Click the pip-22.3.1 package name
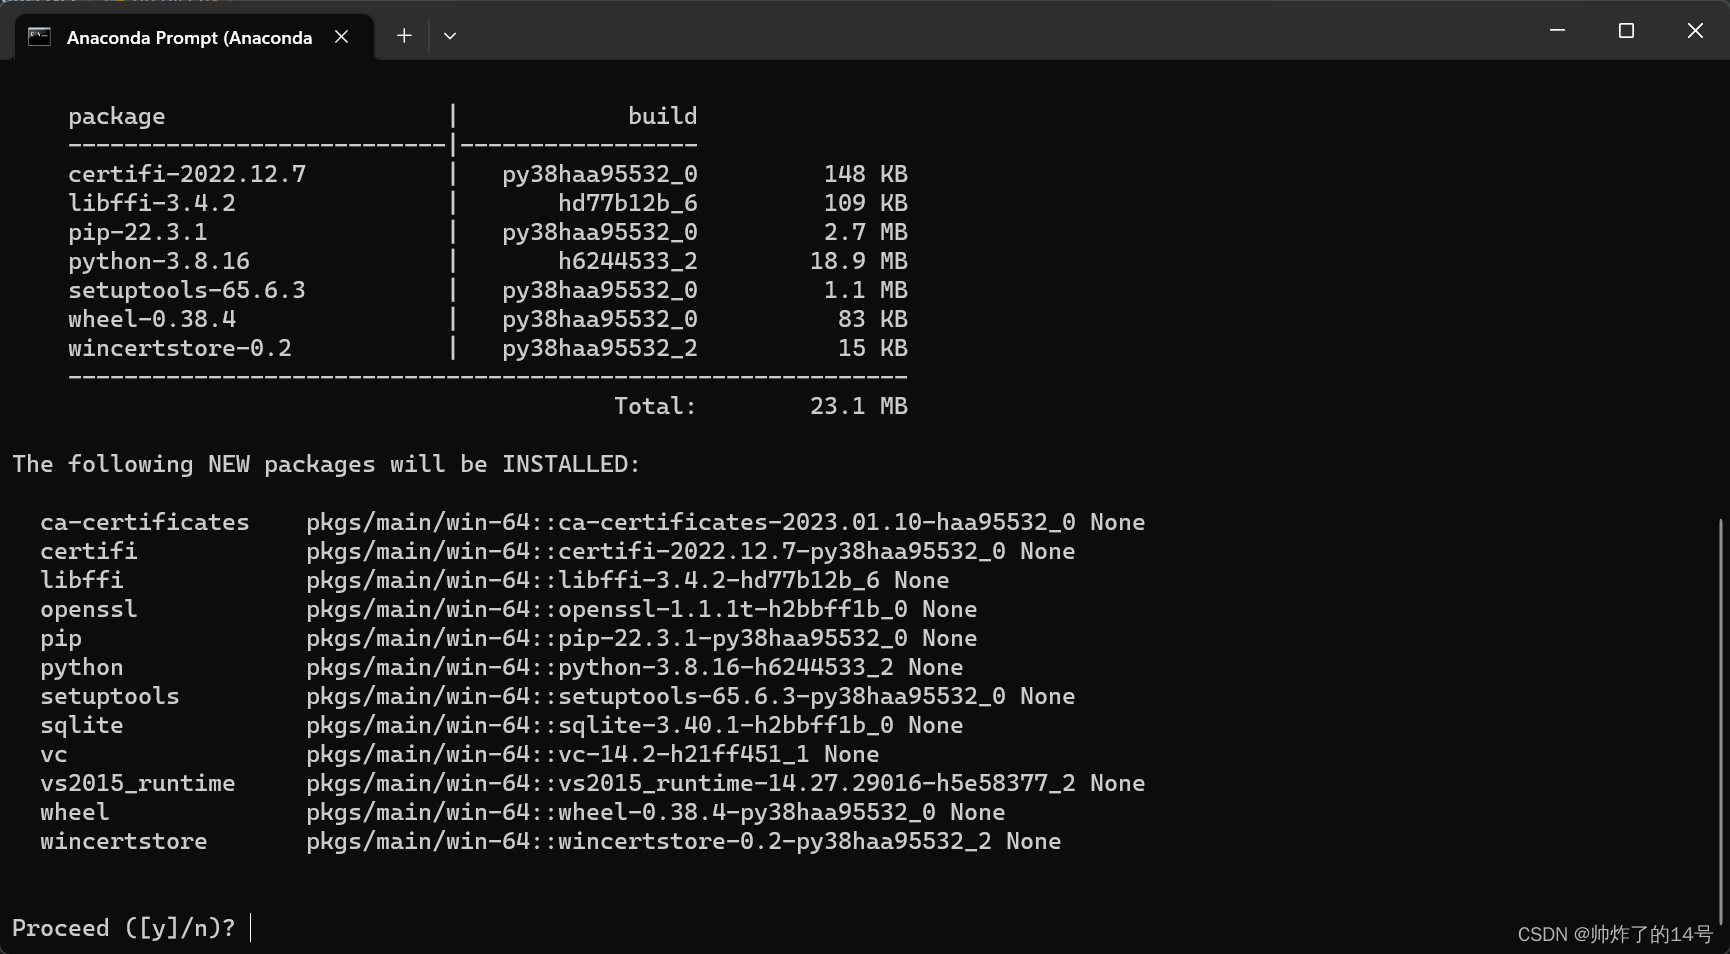Screen dimensions: 1730x954 [x=136, y=231]
